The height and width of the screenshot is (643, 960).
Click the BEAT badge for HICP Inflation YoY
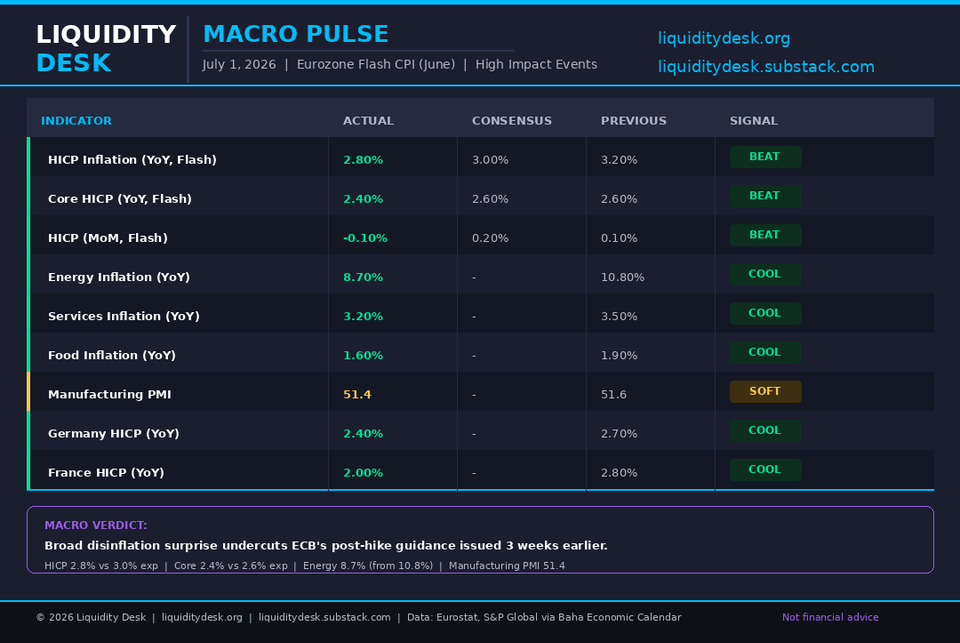tap(765, 157)
